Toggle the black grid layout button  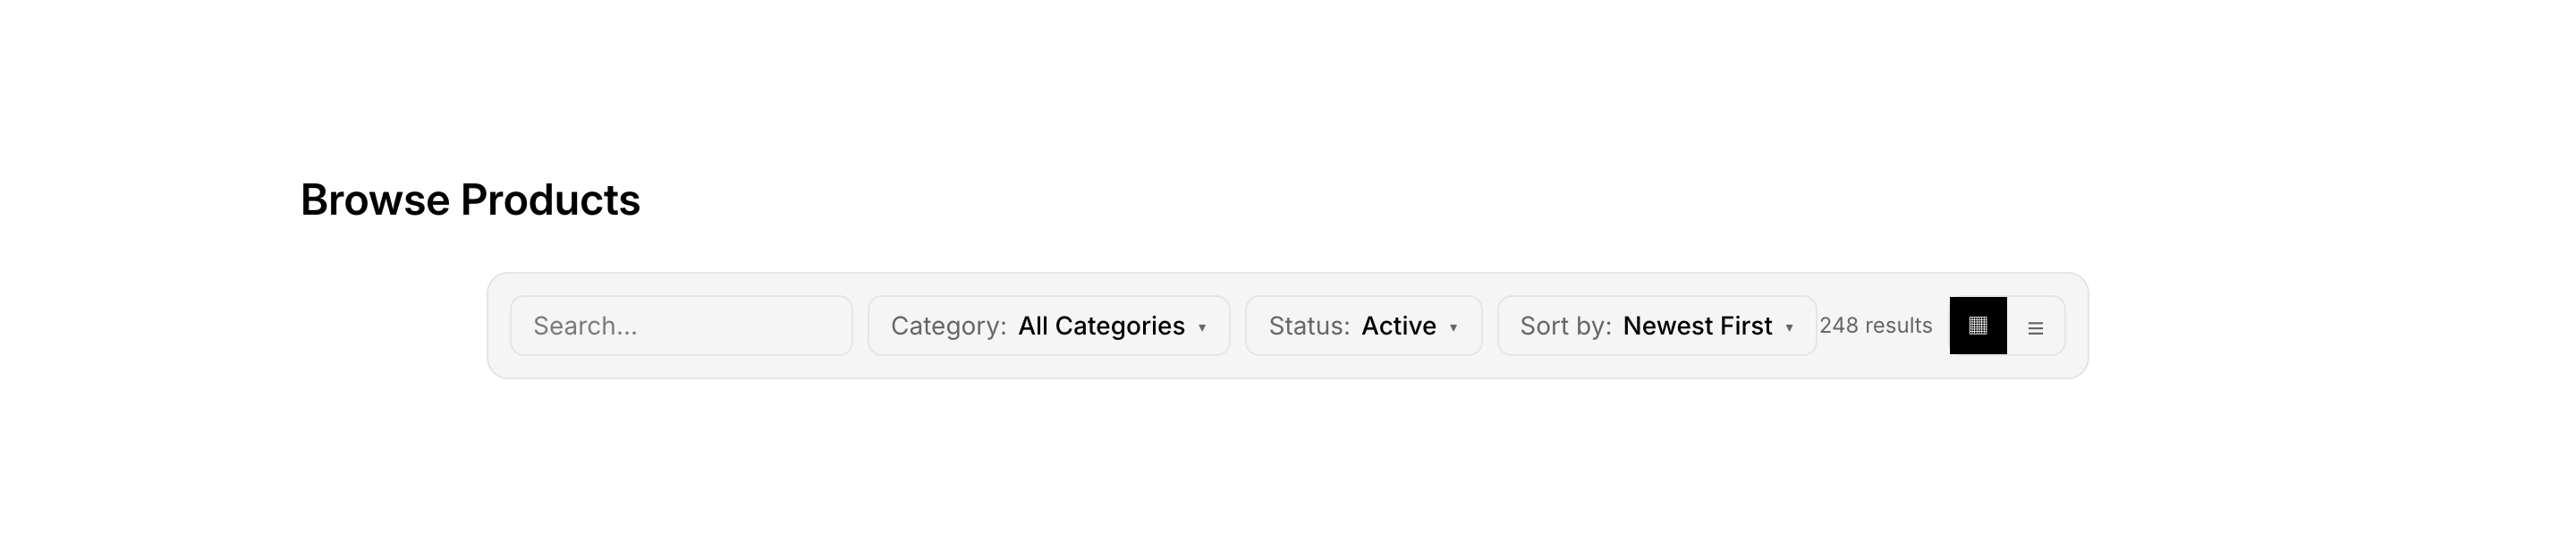click(1977, 326)
